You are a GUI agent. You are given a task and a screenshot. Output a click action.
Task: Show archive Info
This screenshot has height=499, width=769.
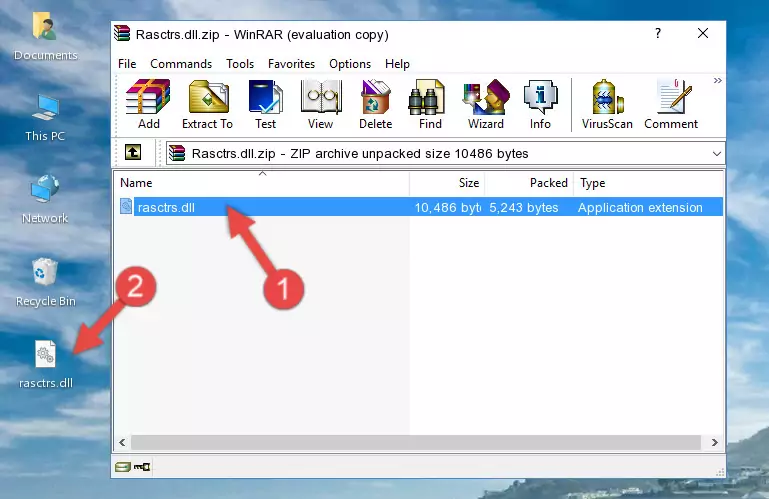(540, 104)
